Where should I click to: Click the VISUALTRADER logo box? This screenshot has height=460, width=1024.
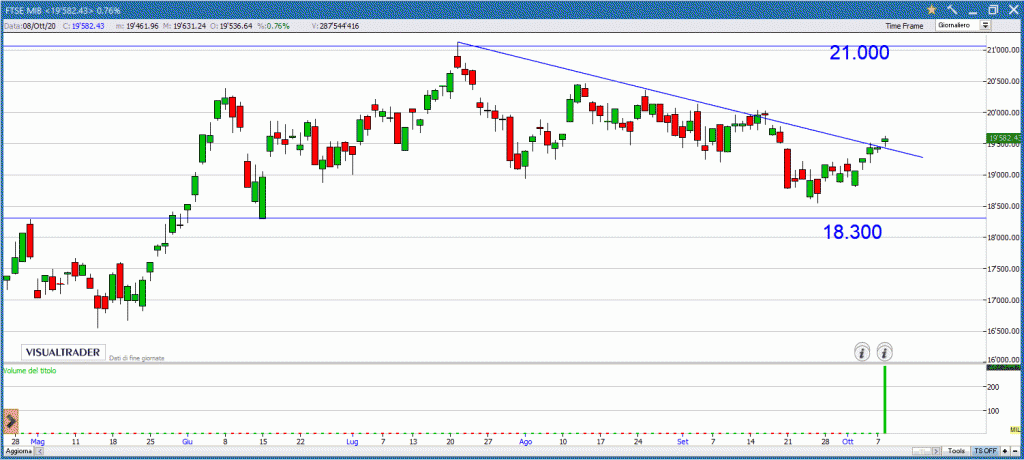click(63, 352)
